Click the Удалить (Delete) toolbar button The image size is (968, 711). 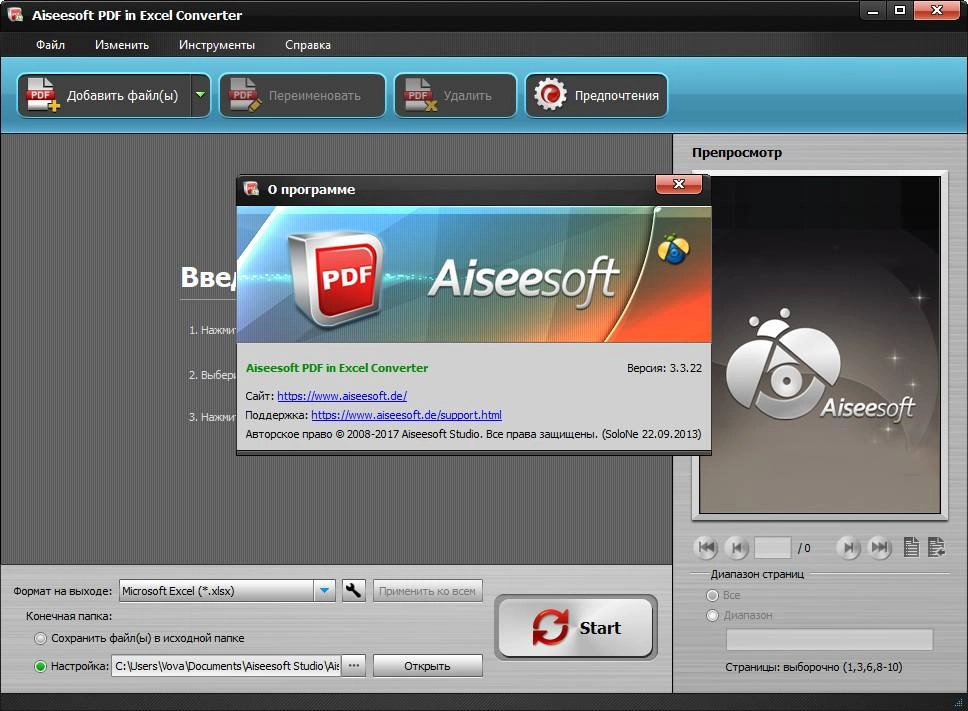tap(455, 95)
